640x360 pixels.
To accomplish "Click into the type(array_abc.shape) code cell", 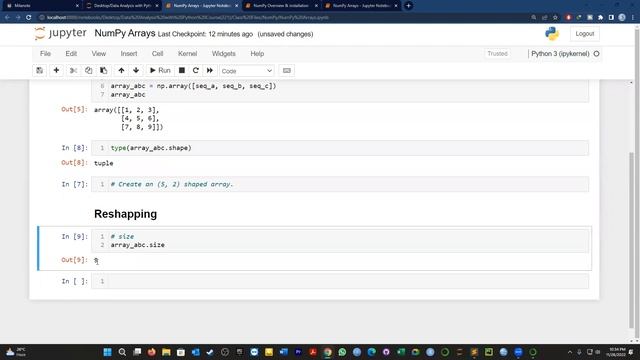I will tap(340, 148).
